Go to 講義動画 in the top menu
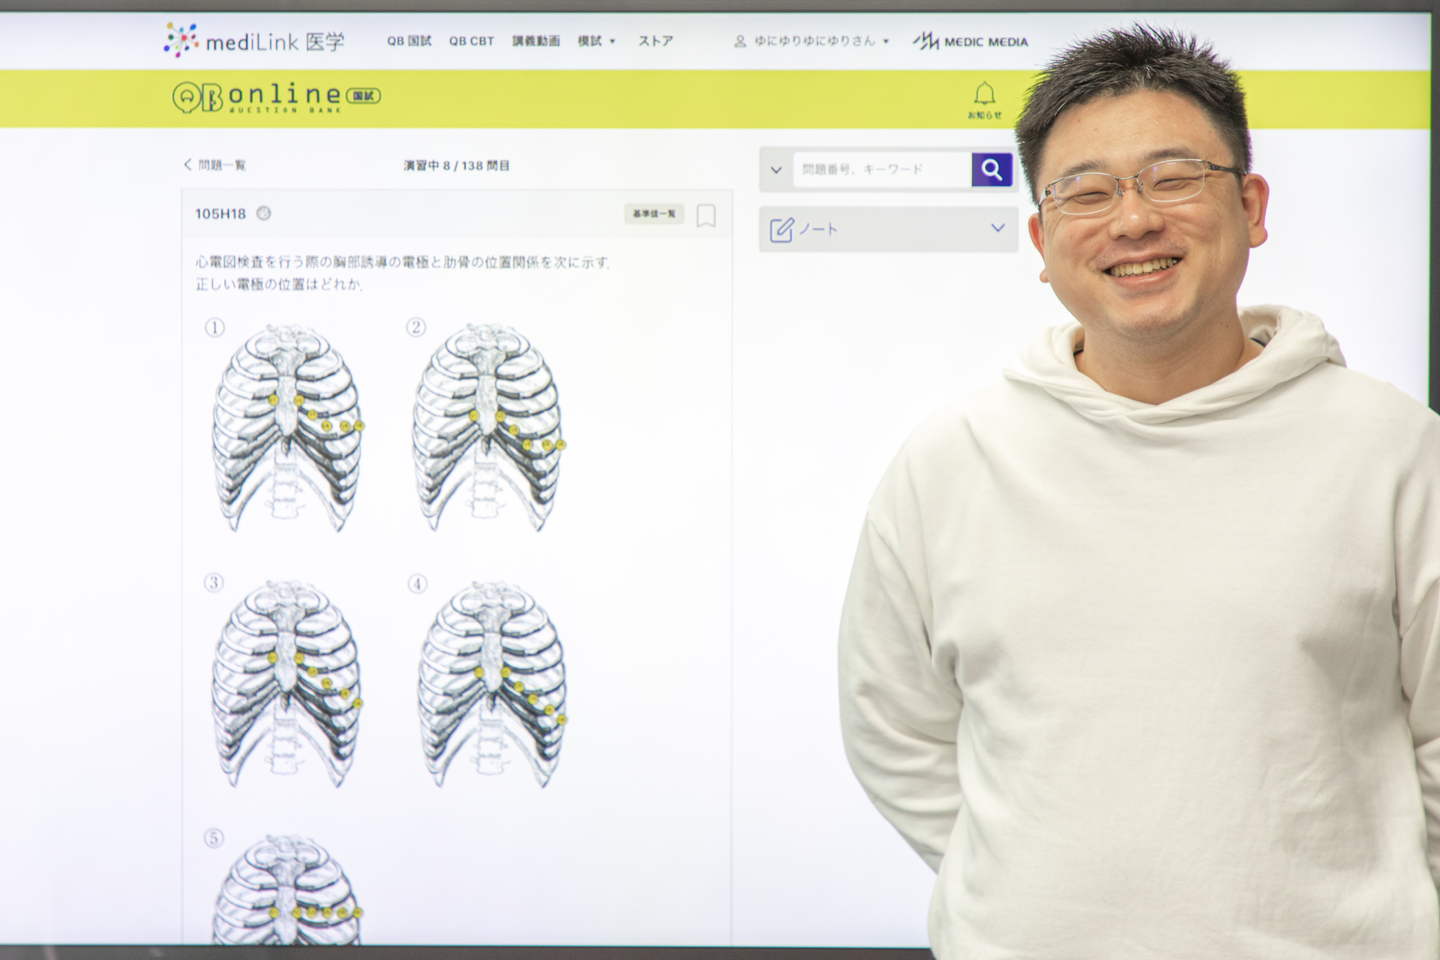 536,41
